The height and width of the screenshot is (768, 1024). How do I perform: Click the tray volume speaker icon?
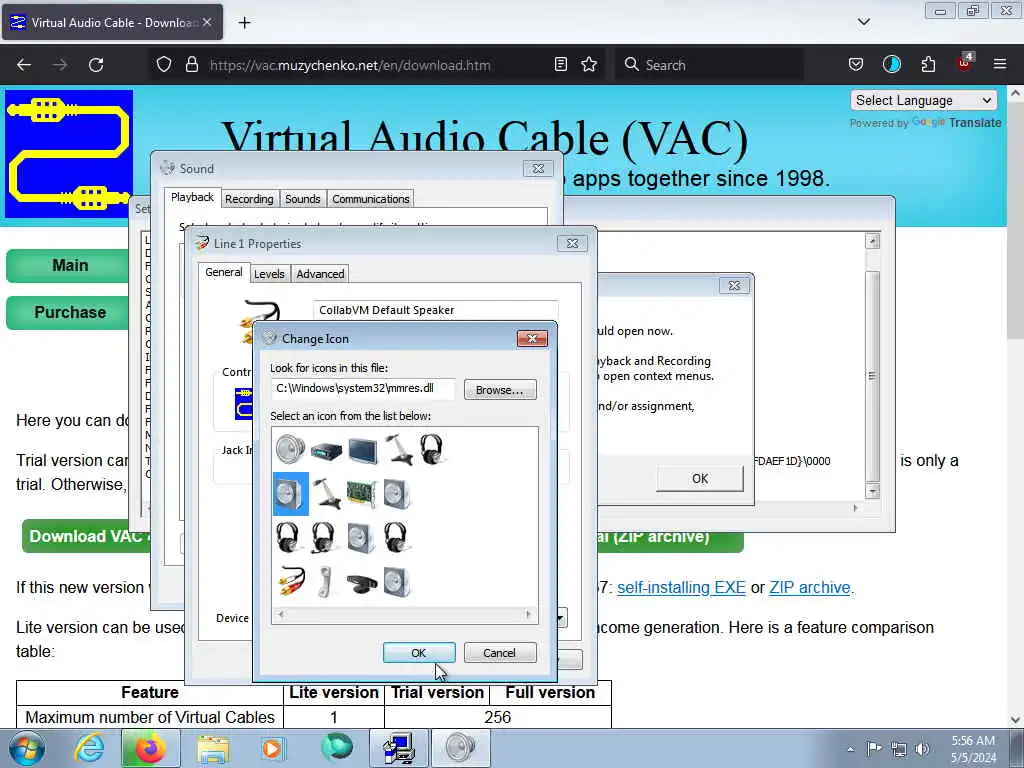922,749
